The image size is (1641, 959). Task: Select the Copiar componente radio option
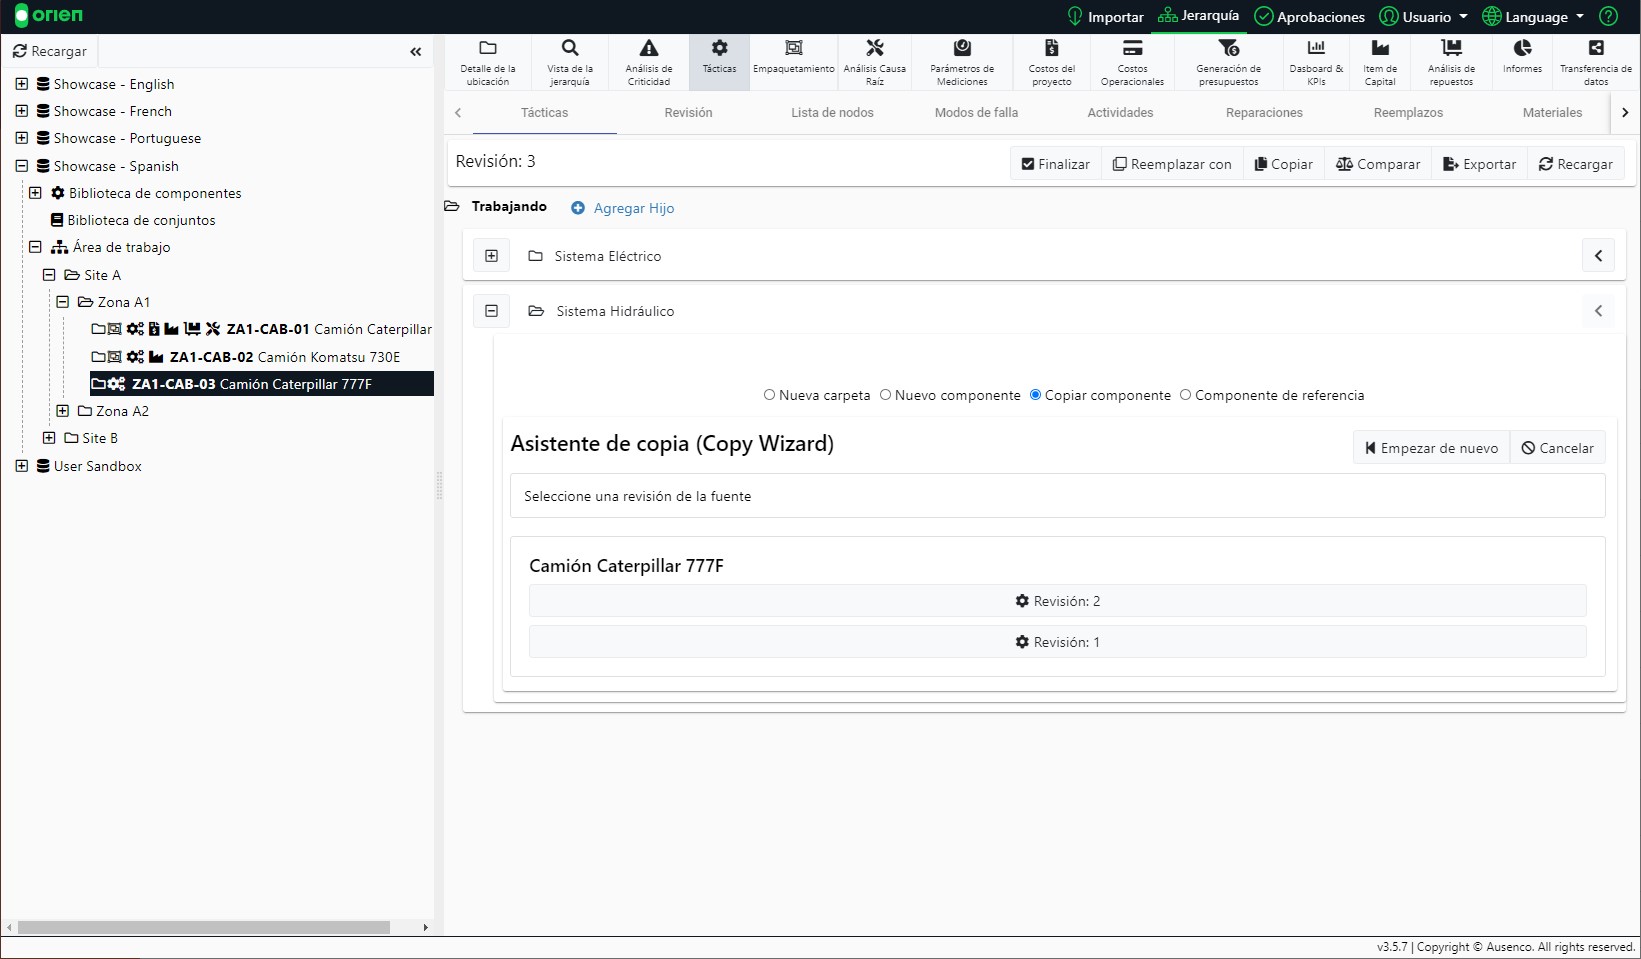point(1036,395)
